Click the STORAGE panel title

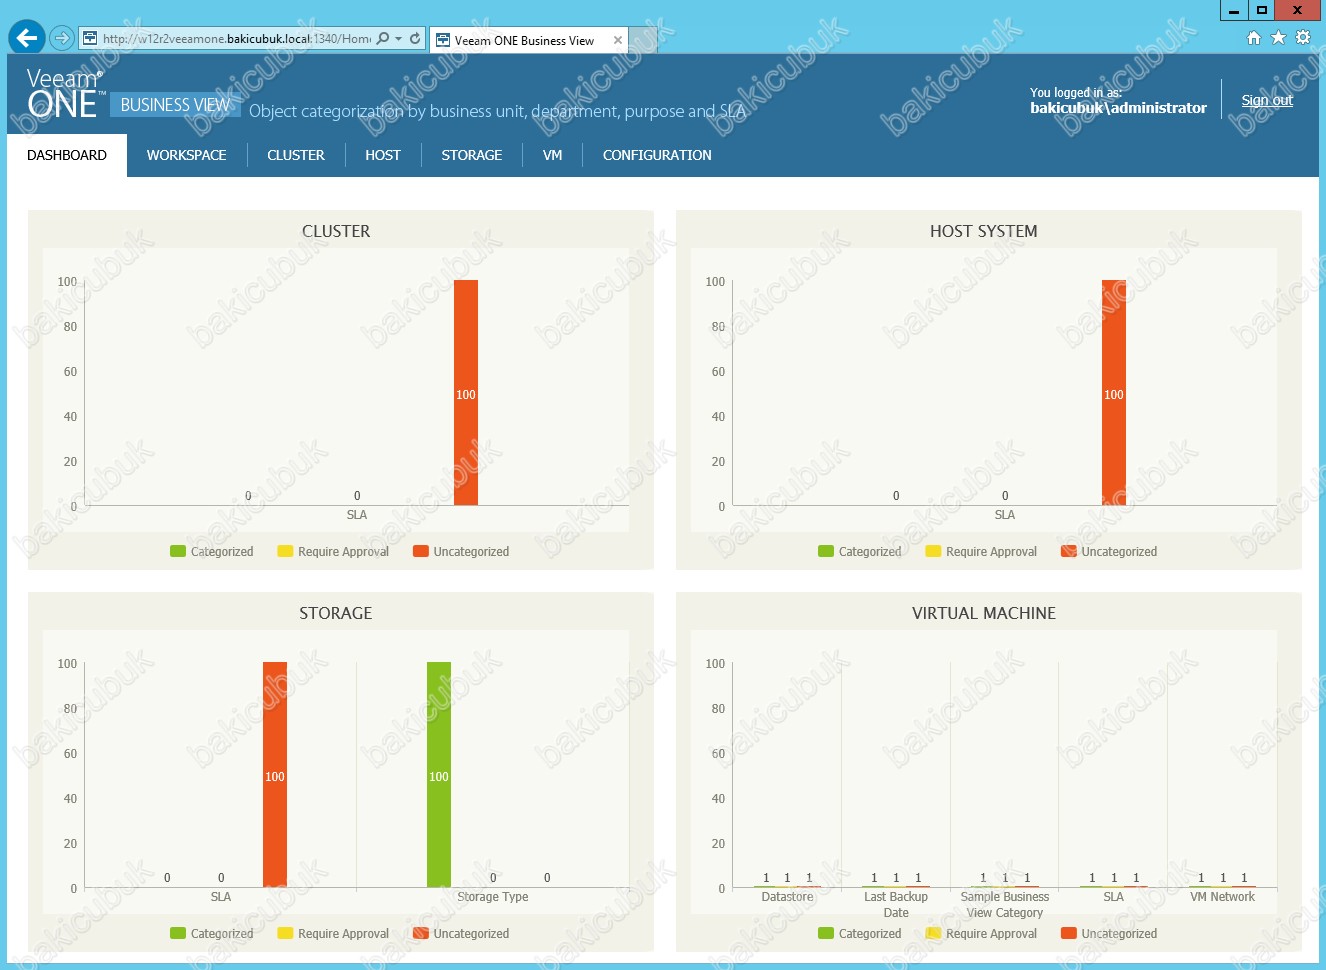(336, 613)
